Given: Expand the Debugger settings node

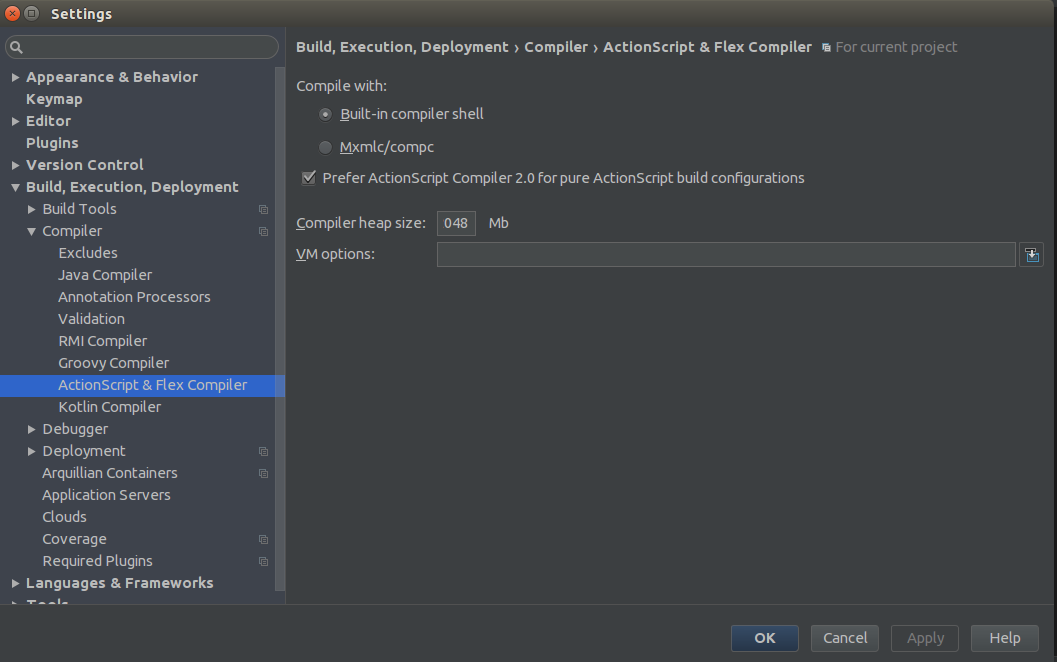Looking at the screenshot, I should pos(32,429).
